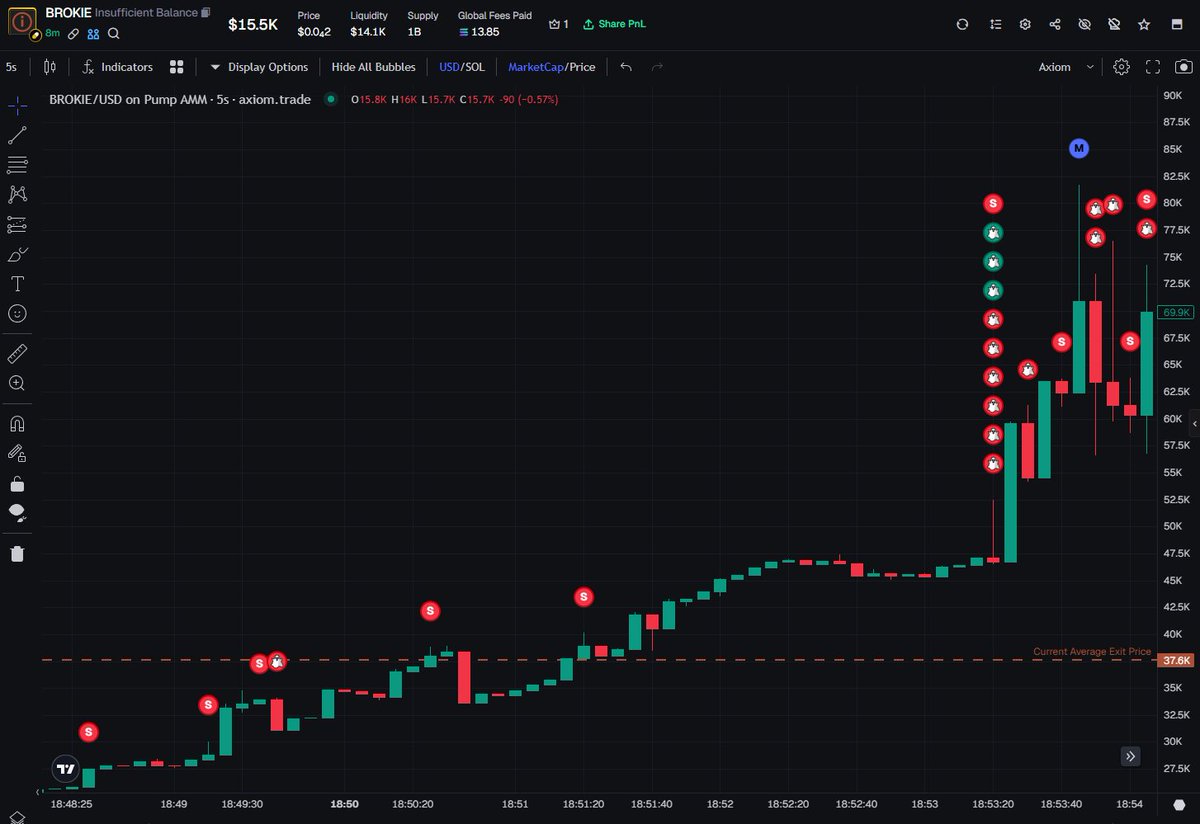Share the token via share icon
Viewport: 1200px width, 824px height.
click(1055, 24)
